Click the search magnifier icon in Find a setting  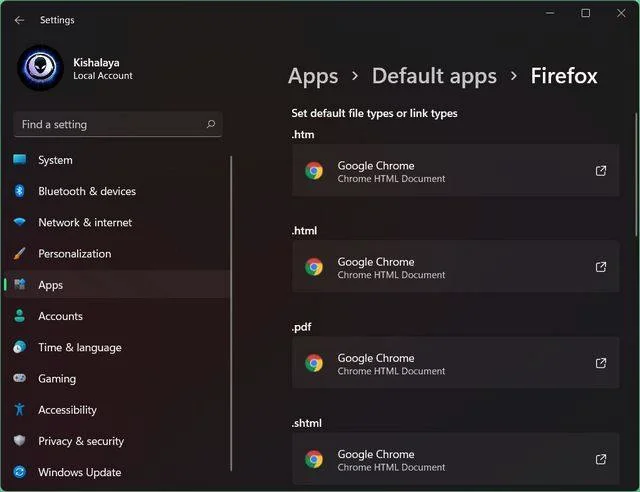211,124
